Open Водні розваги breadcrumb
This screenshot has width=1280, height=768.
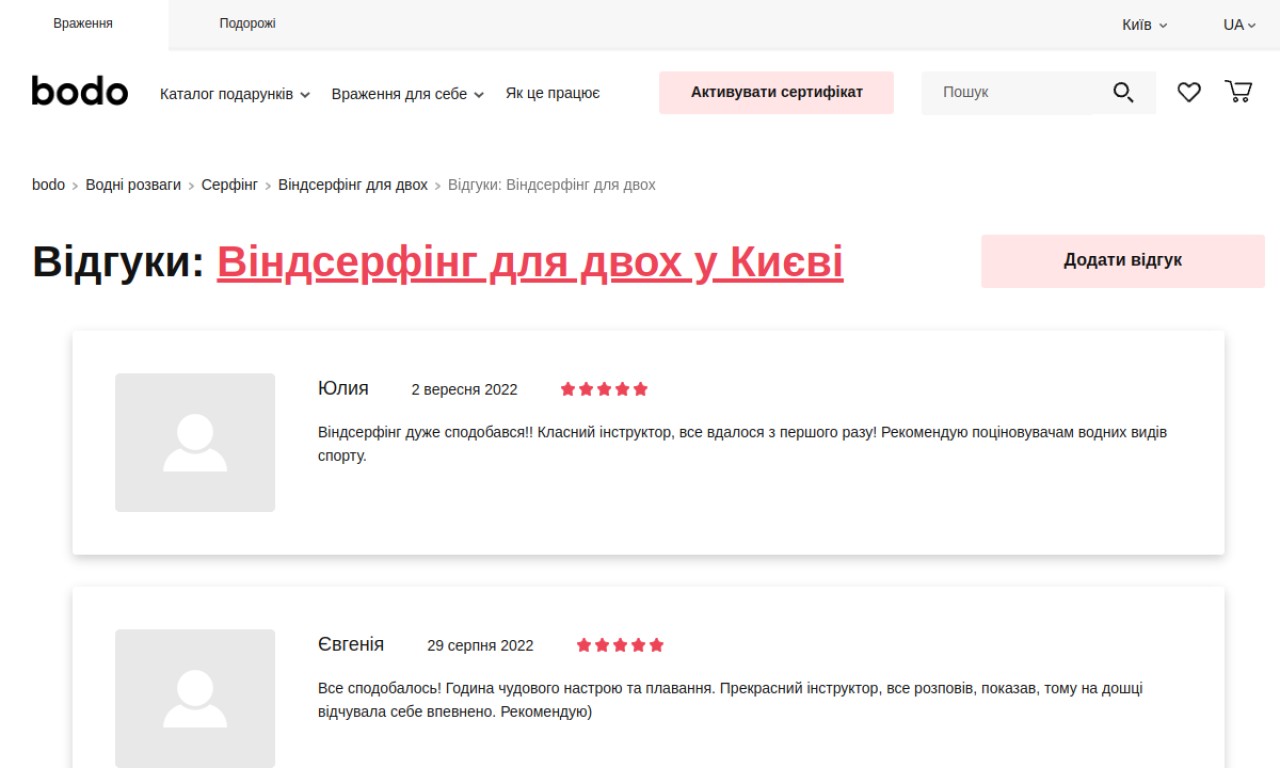(x=133, y=185)
